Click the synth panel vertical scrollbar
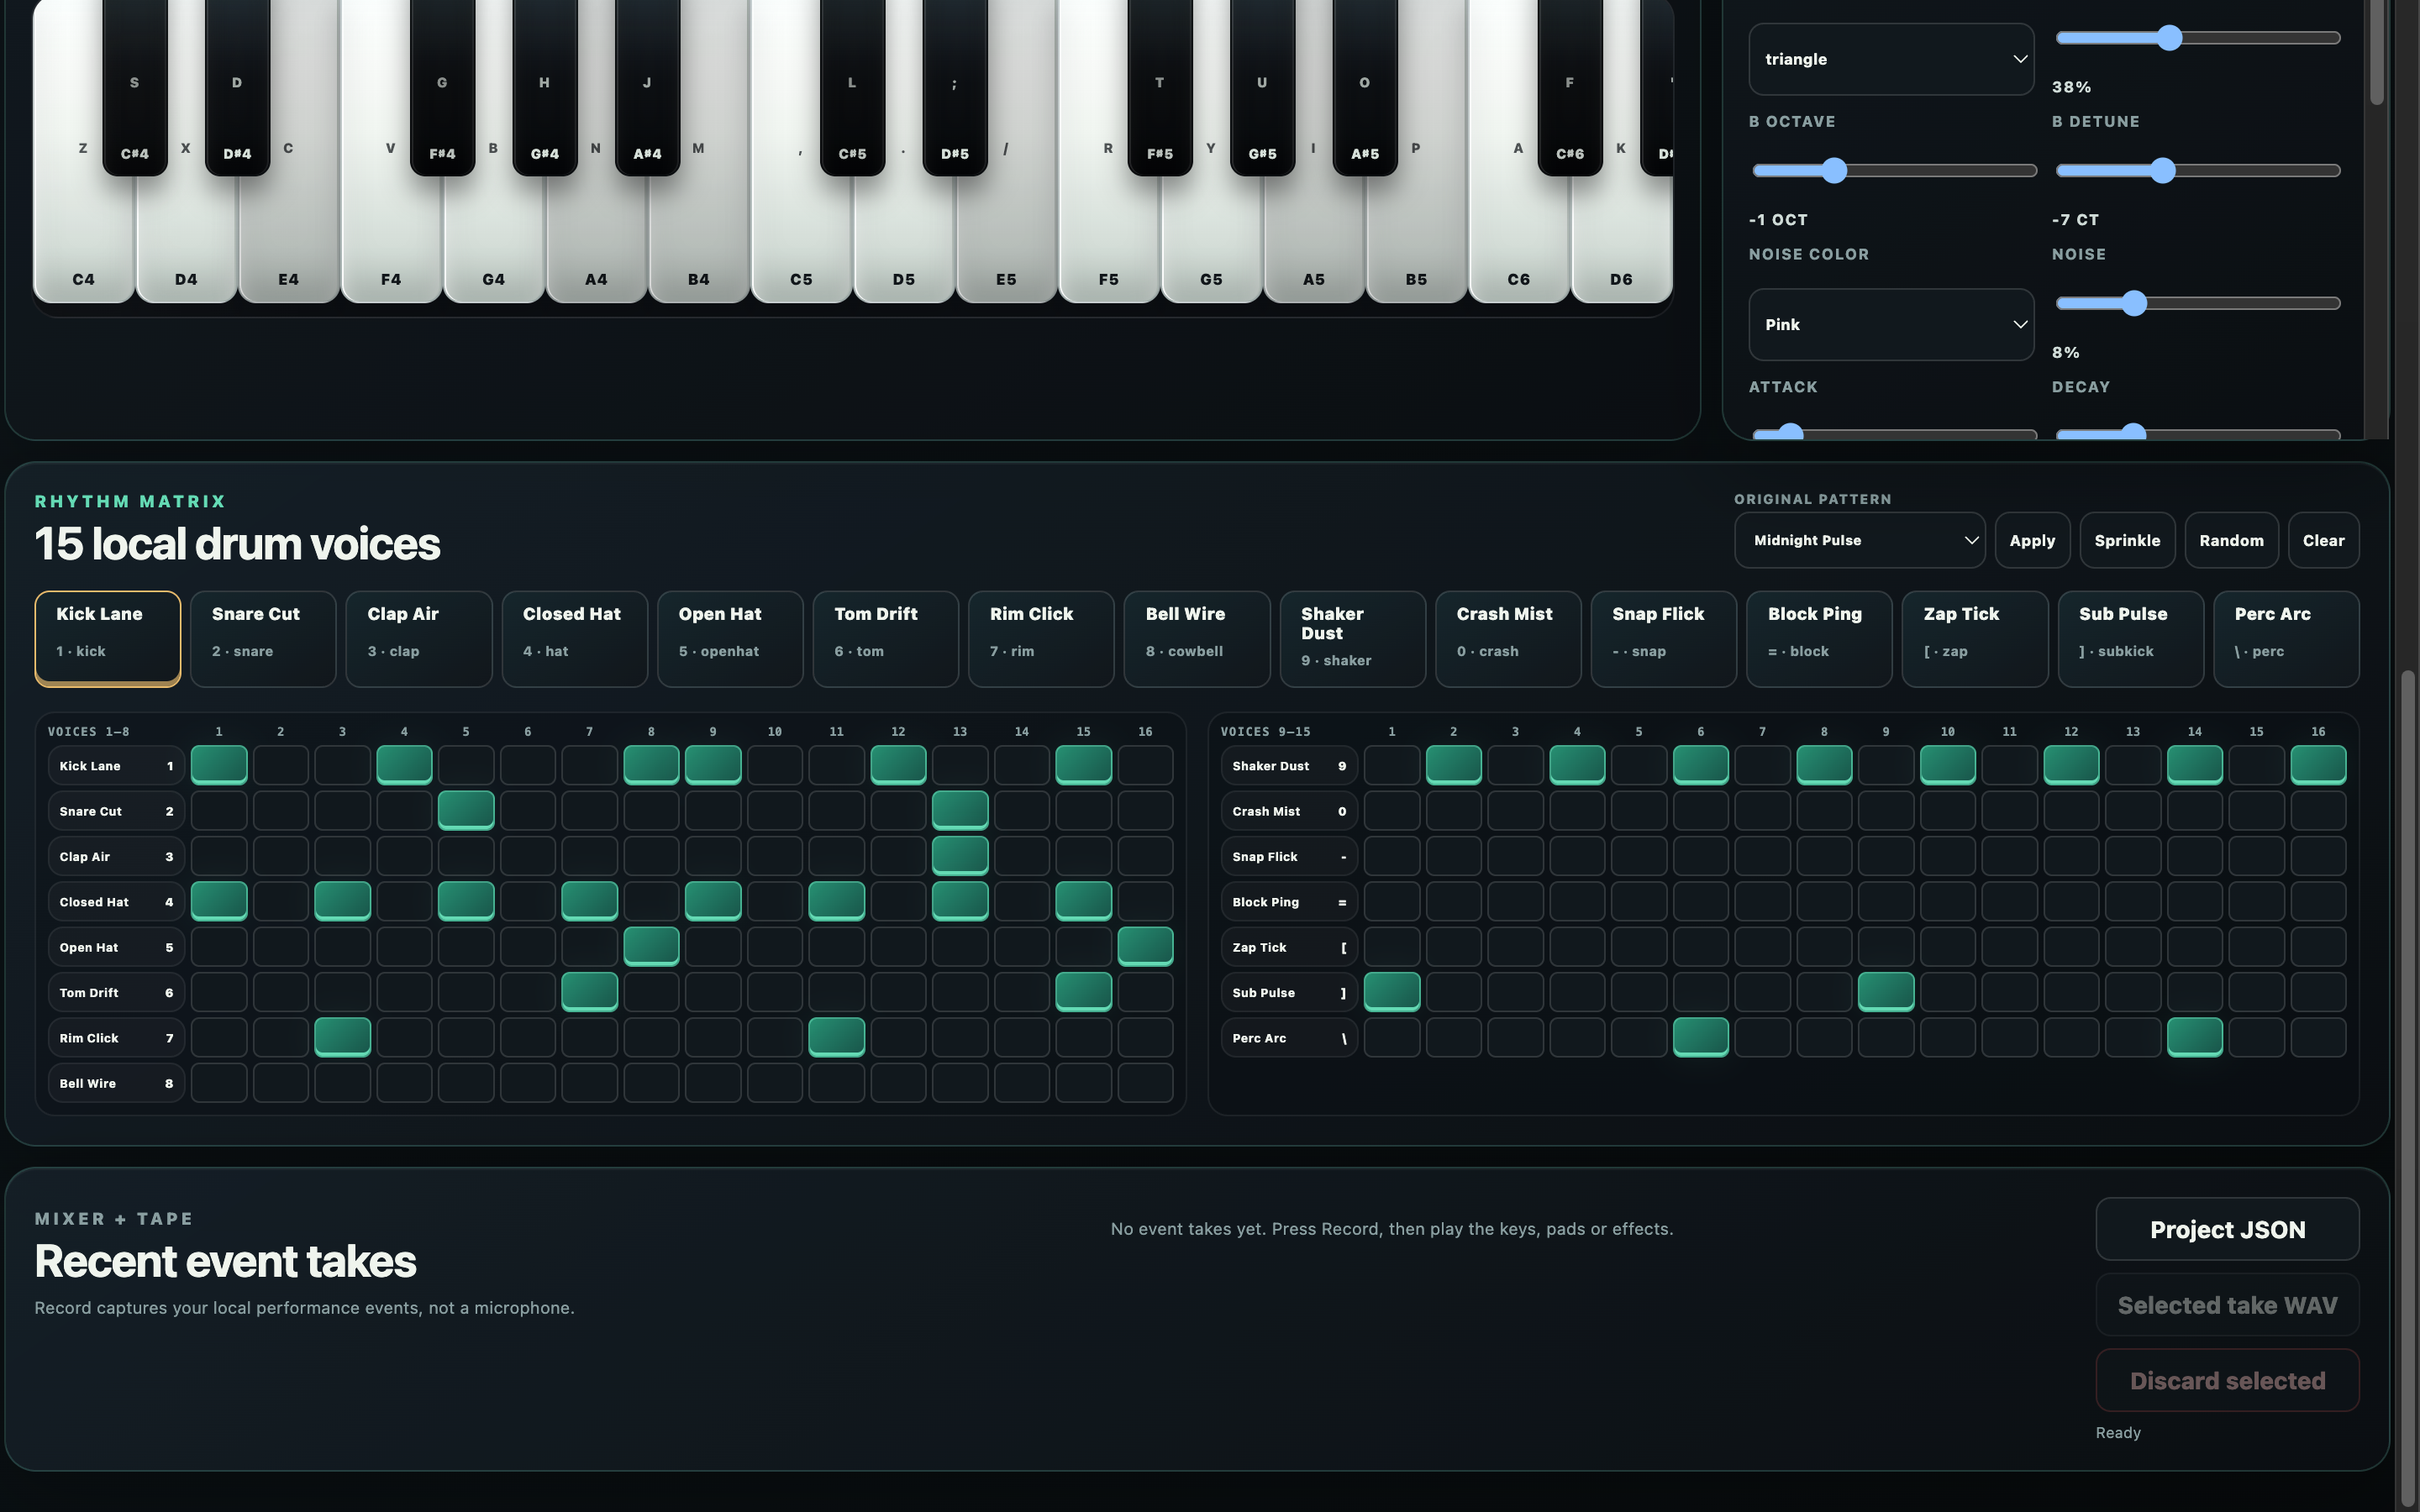 [x=2376, y=52]
